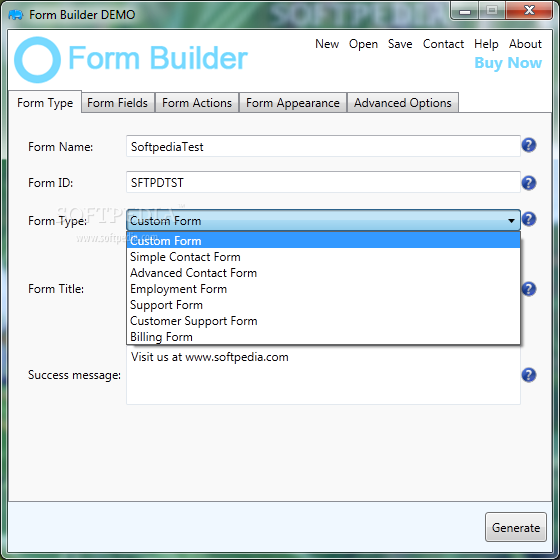Click Open in the top menu
This screenshot has height=560, width=560.
[x=363, y=44]
